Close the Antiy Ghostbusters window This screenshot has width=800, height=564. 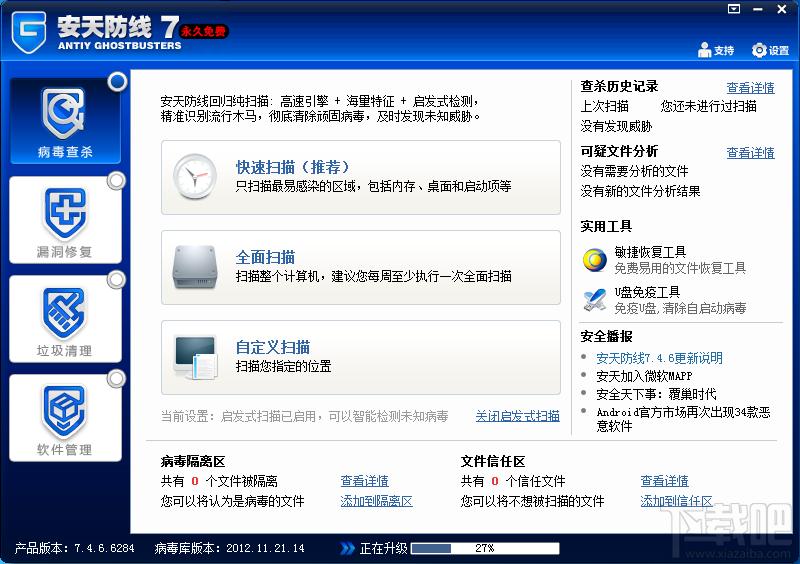tap(782, 9)
